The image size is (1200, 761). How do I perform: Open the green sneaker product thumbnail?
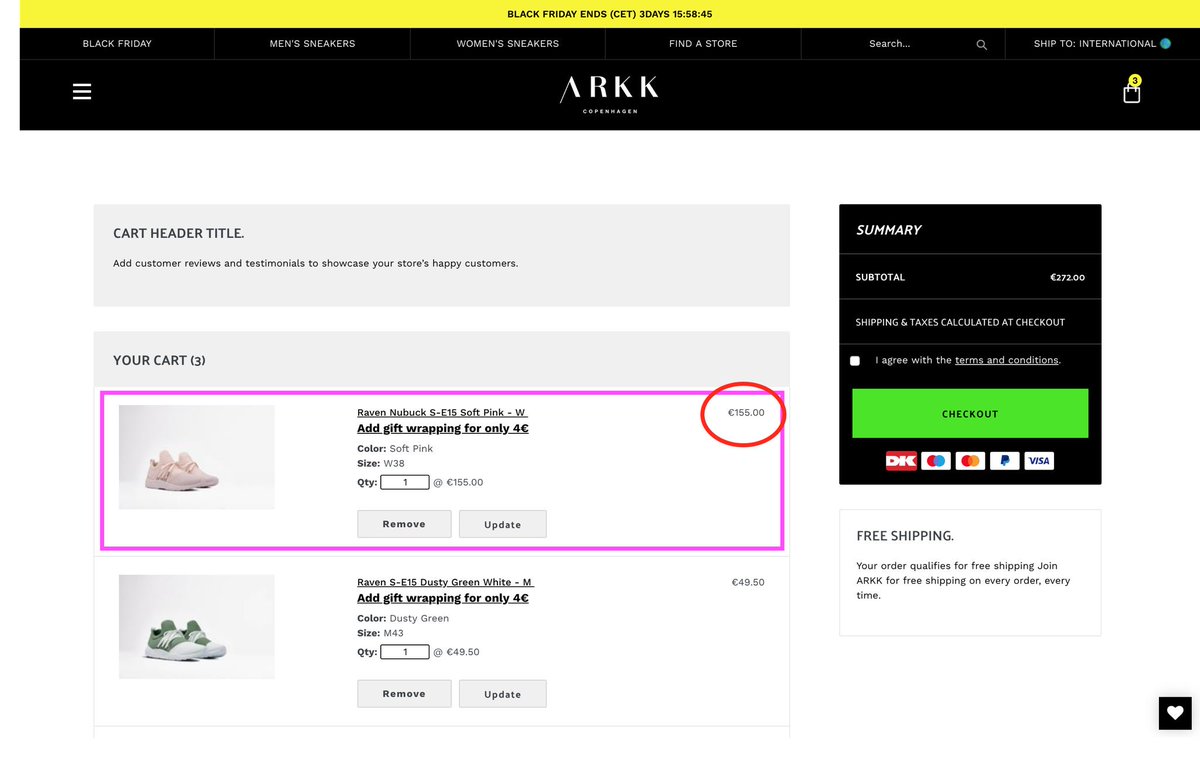point(196,627)
